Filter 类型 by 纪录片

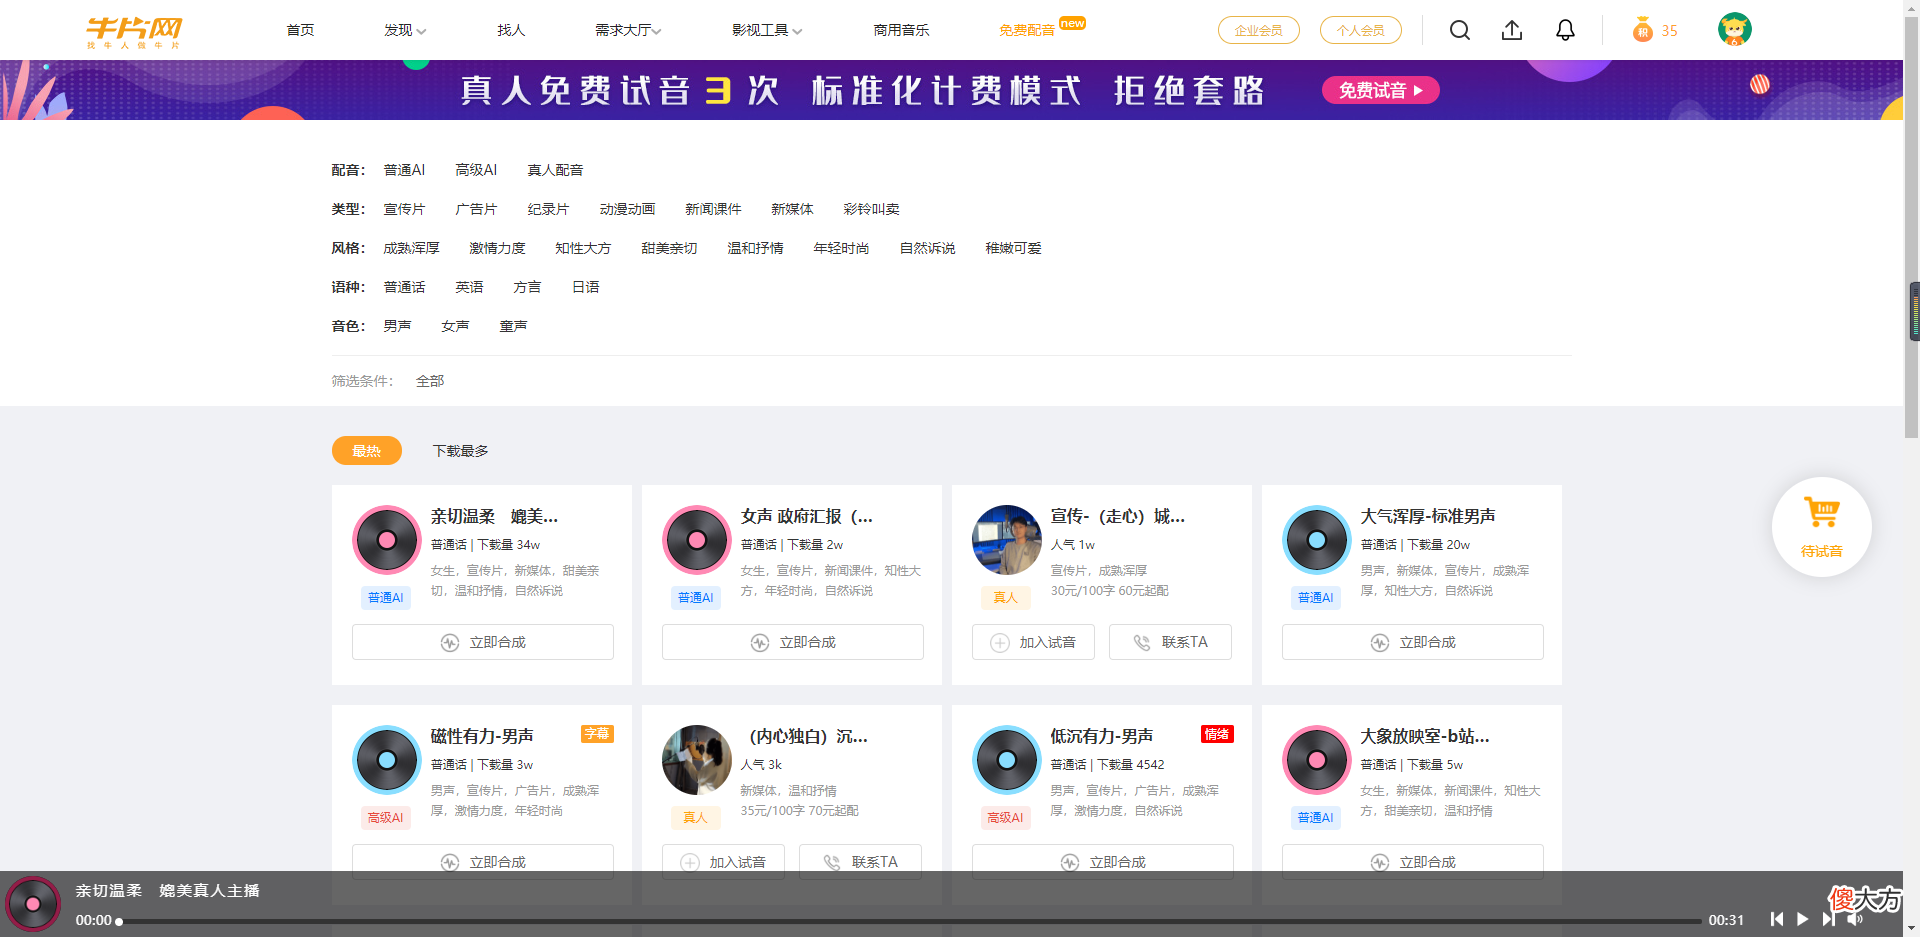[548, 209]
